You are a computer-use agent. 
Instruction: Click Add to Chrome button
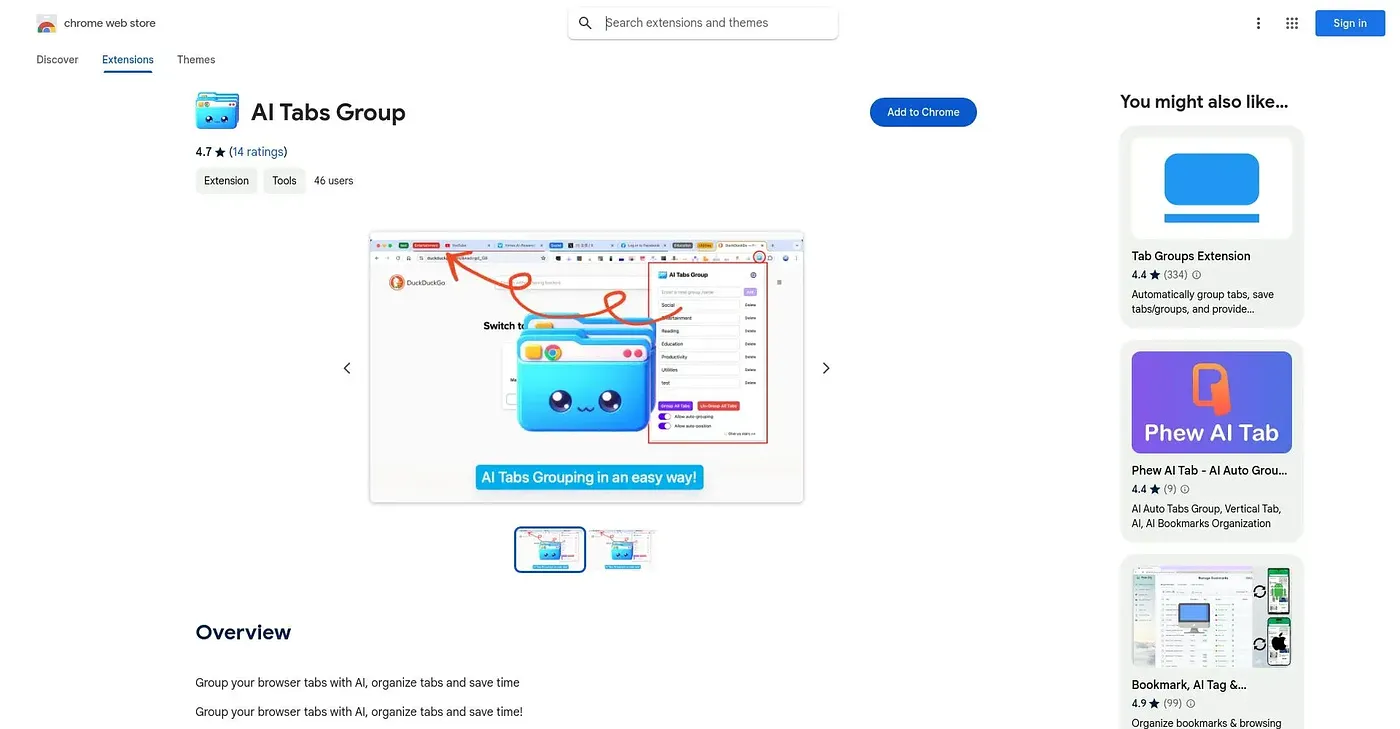(923, 112)
